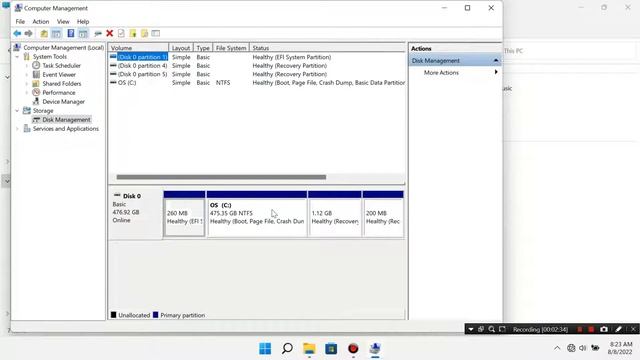Collapse the Disk Management actions section arrow
The height and width of the screenshot is (360, 640).
(496, 60)
